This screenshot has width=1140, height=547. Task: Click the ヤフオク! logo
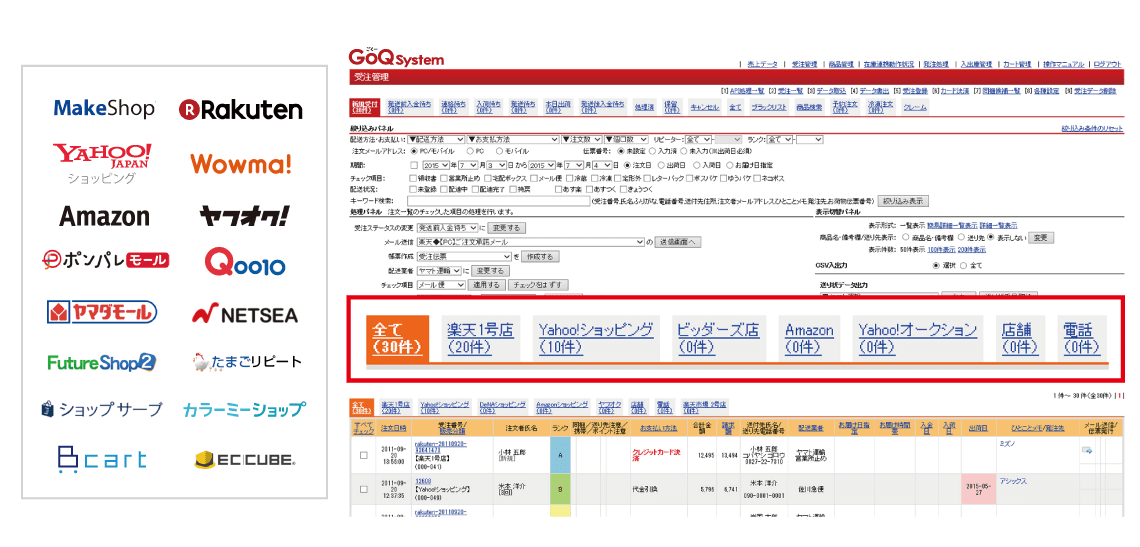point(244,215)
